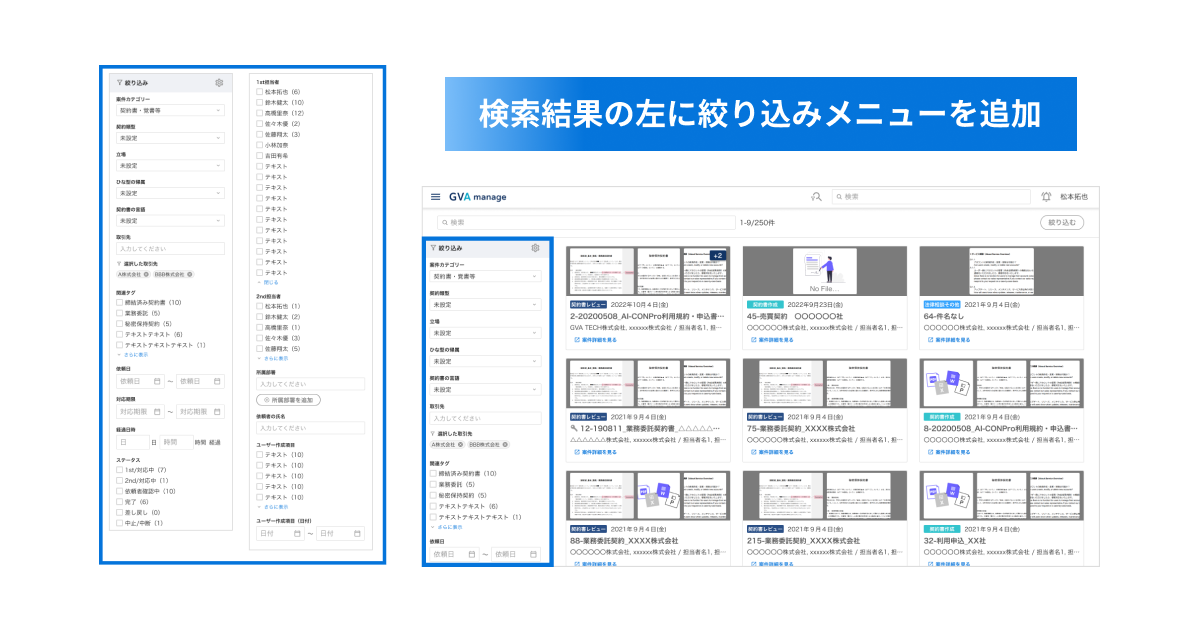Click the 契約書作成 tag on 45-売買契約 card
Screen dimensions: 1200x630
coord(764,304)
